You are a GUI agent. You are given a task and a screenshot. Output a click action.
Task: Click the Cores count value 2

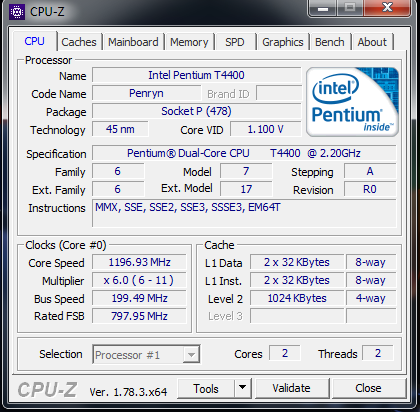point(285,353)
